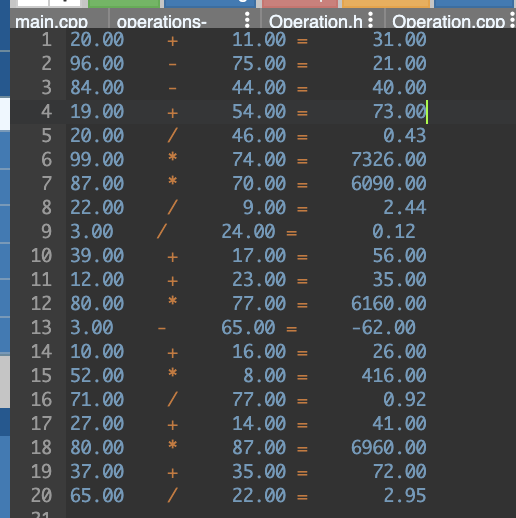The width and height of the screenshot is (516, 518).
Task: Click the value 52.00 on line 15
Action: [x=97, y=376]
